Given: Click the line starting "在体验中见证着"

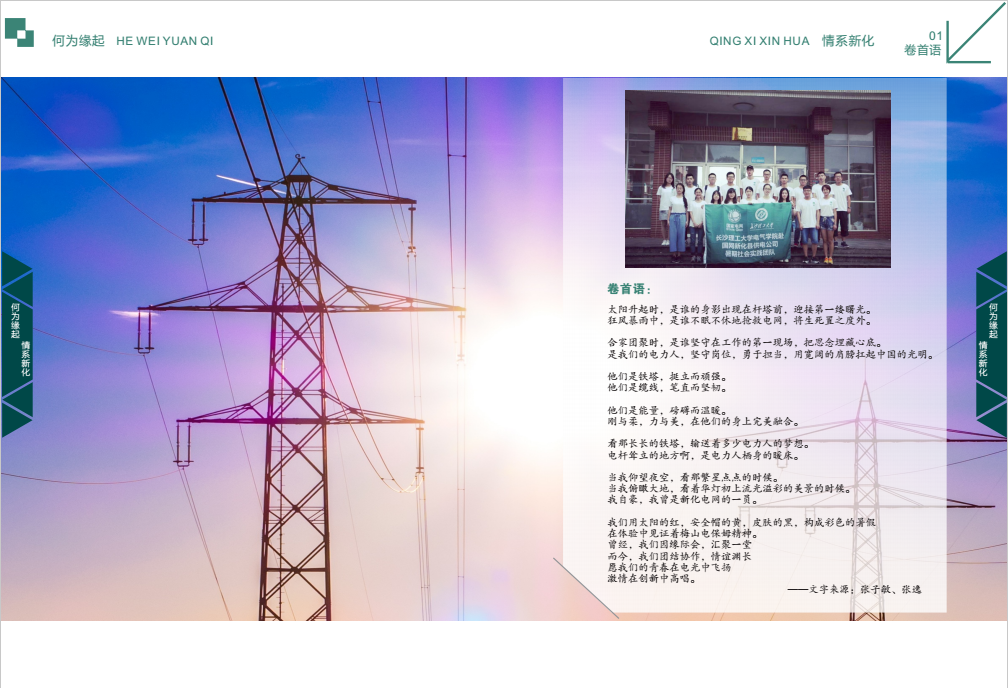Looking at the screenshot, I should [x=683, y=533].
